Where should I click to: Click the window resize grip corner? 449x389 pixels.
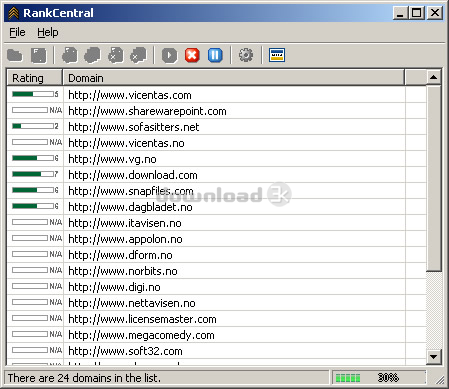pos(440,379)
